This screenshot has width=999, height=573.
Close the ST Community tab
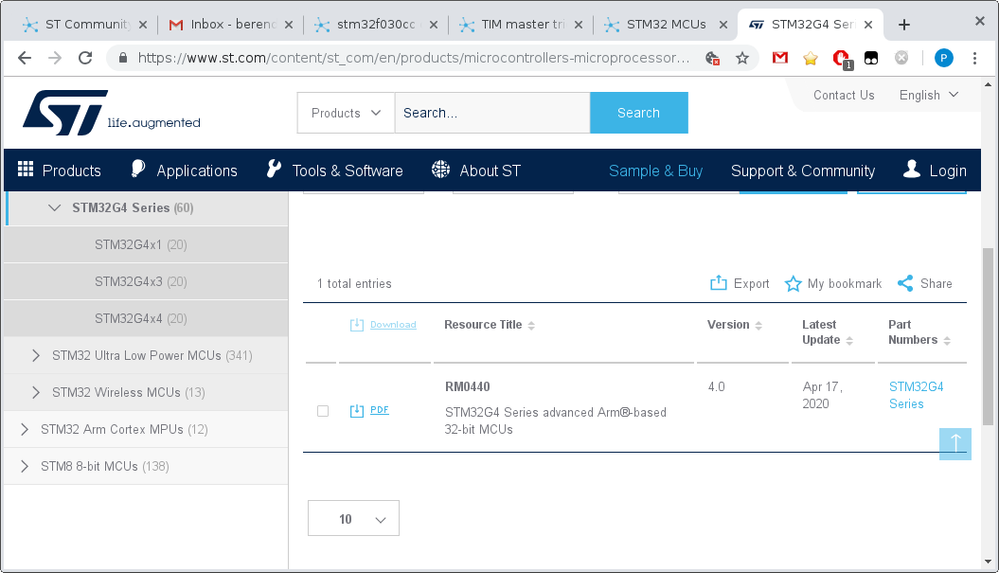(x=143, y=25)
